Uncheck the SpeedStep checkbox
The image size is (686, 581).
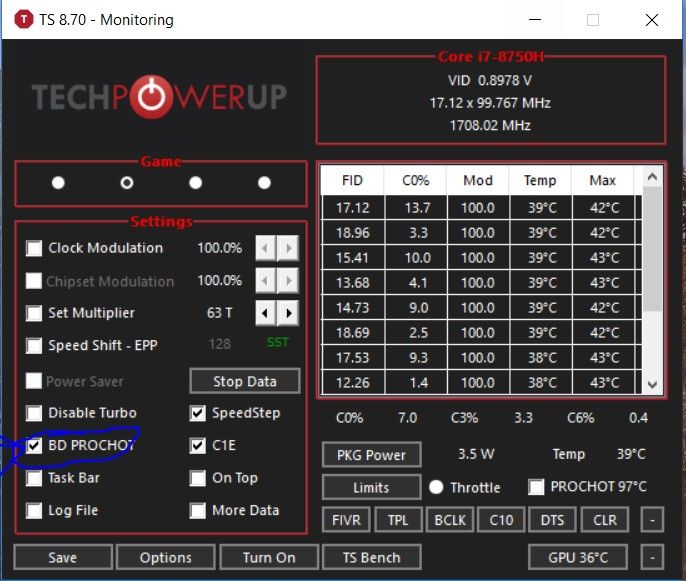pos(198,413)
